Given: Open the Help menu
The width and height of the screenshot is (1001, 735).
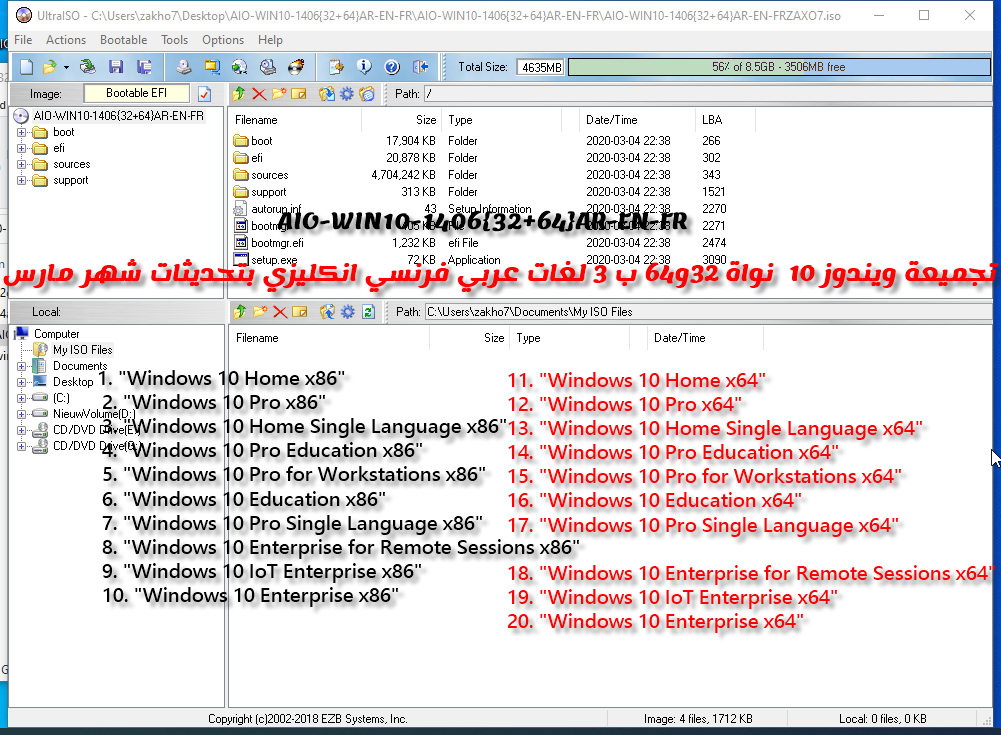Looking at the screenshot, I should (x=270, y=40).
